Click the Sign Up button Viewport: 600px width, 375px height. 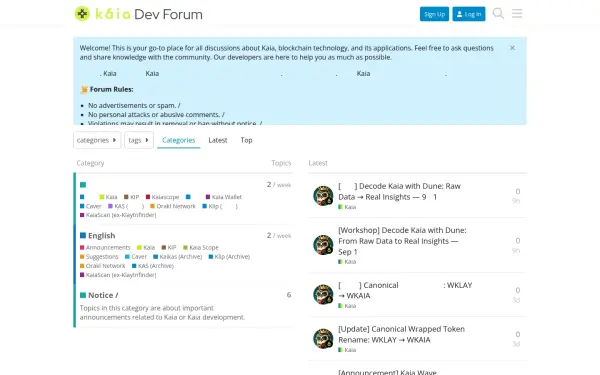tap(434, 14)
